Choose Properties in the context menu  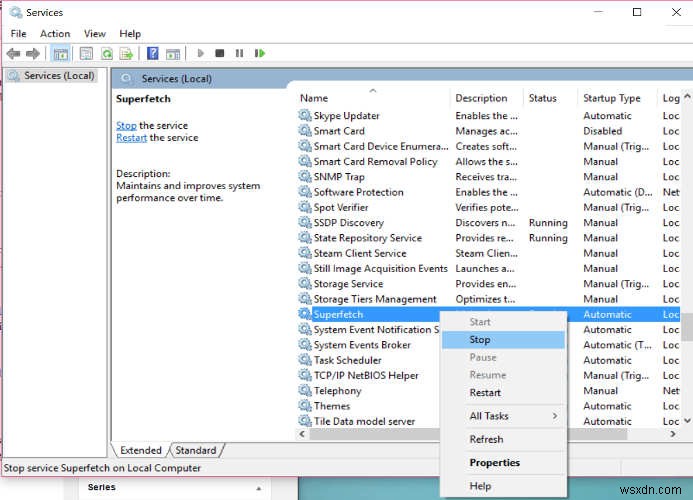tap(503, 463)
